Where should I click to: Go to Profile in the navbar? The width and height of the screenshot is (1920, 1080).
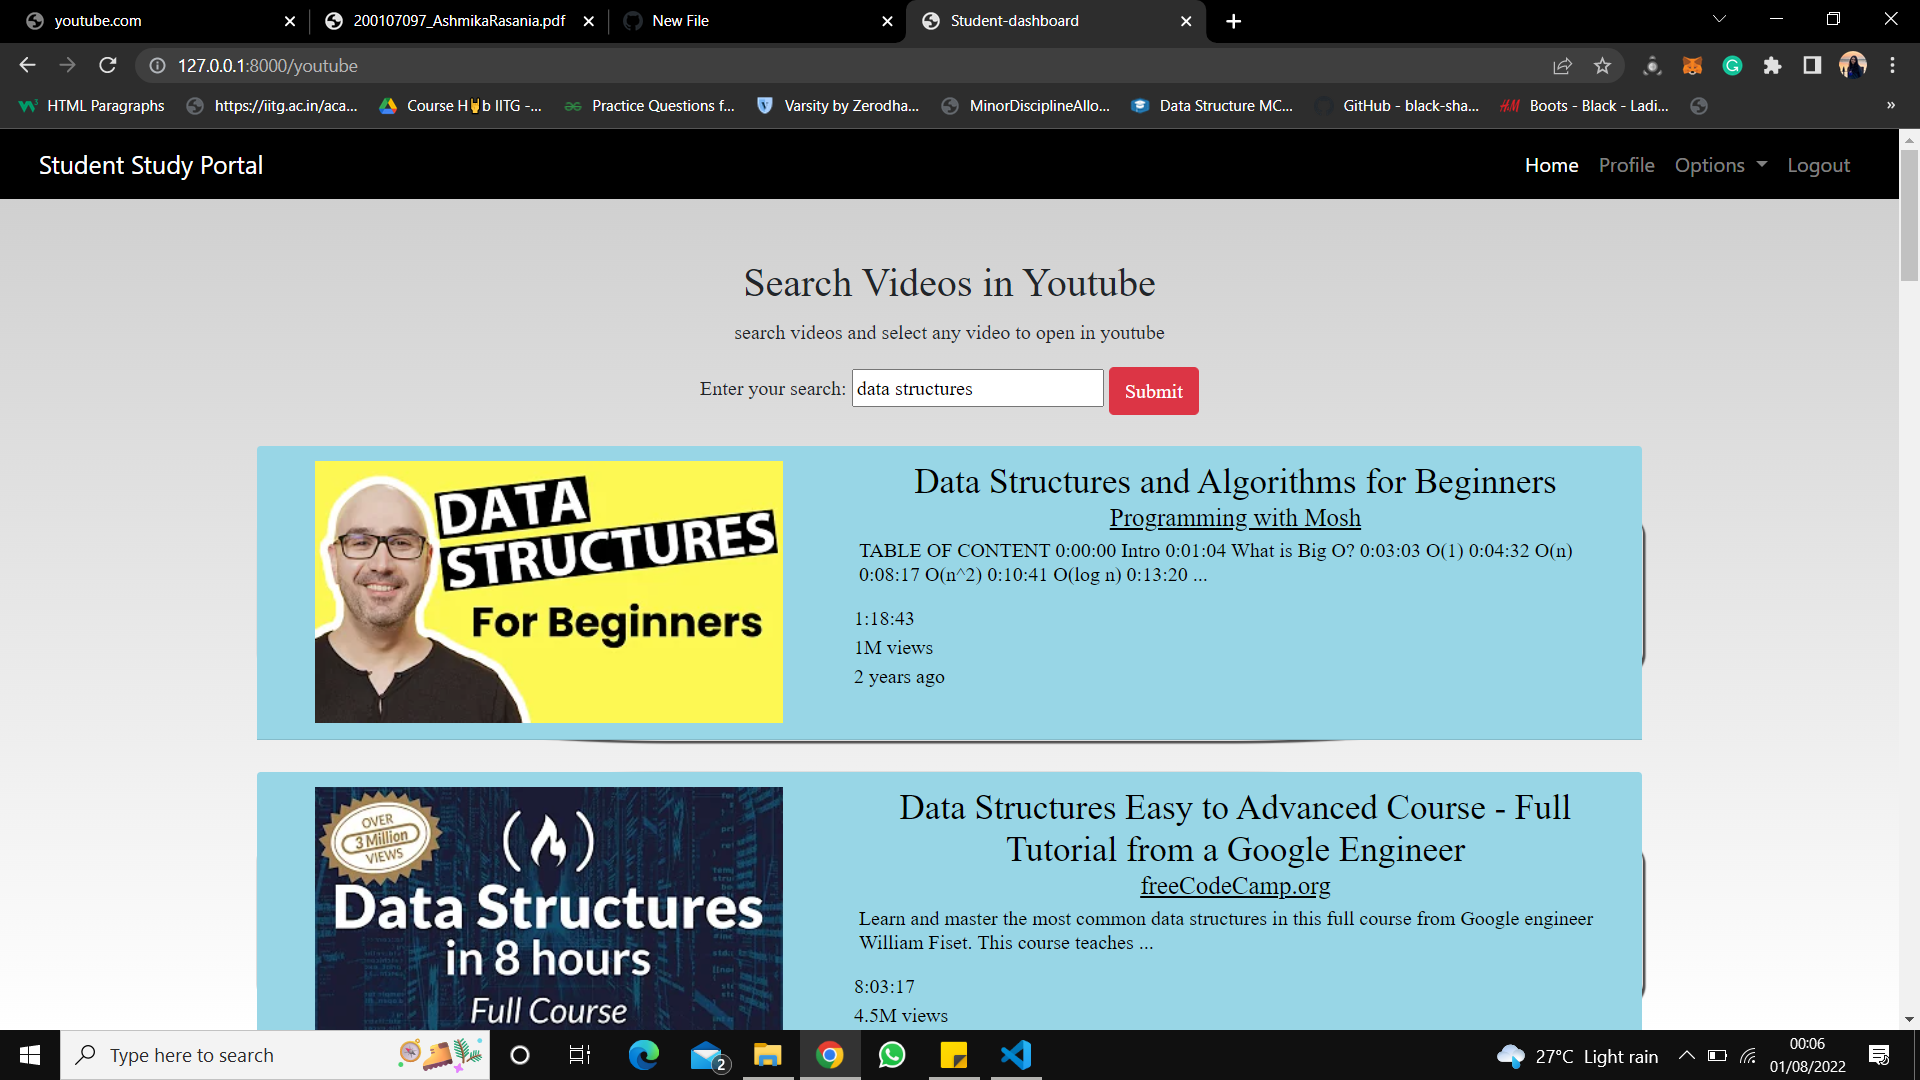1626,165
